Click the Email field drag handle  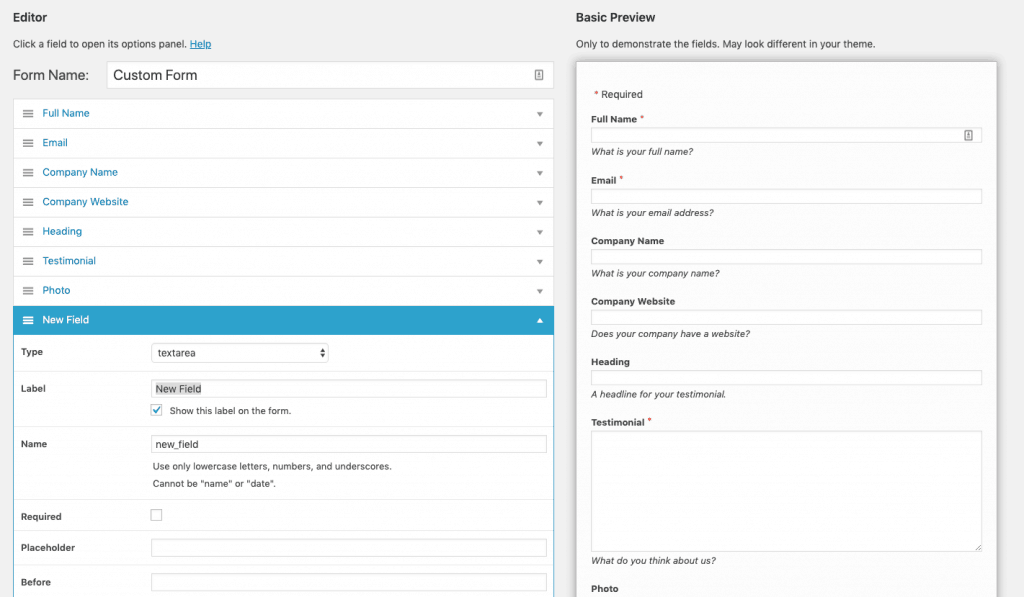click(26, 142)
